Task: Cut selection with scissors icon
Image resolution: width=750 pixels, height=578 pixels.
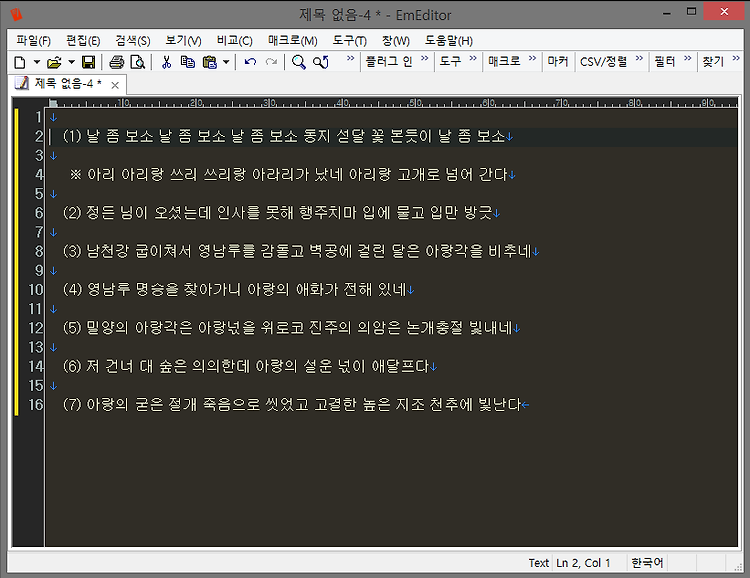Action: tap(166, 62)
